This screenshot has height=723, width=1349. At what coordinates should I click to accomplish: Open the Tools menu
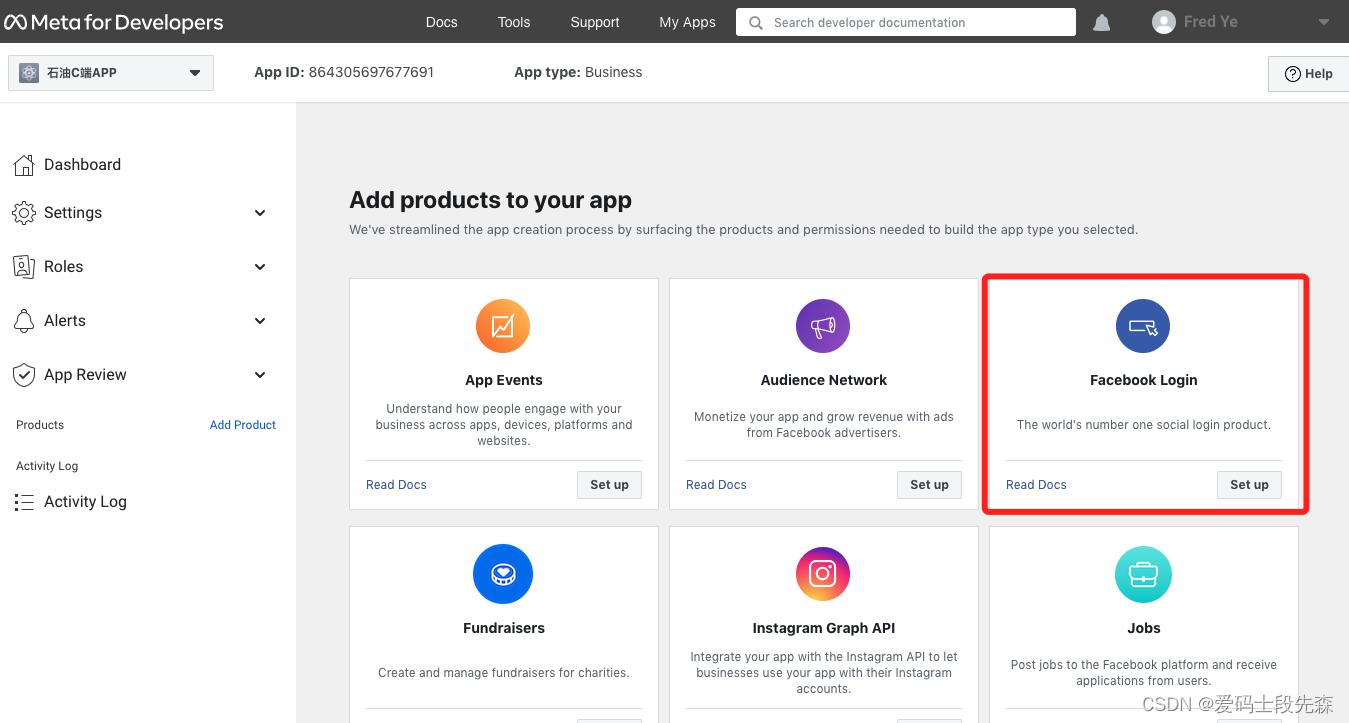(x=514, y=22)
